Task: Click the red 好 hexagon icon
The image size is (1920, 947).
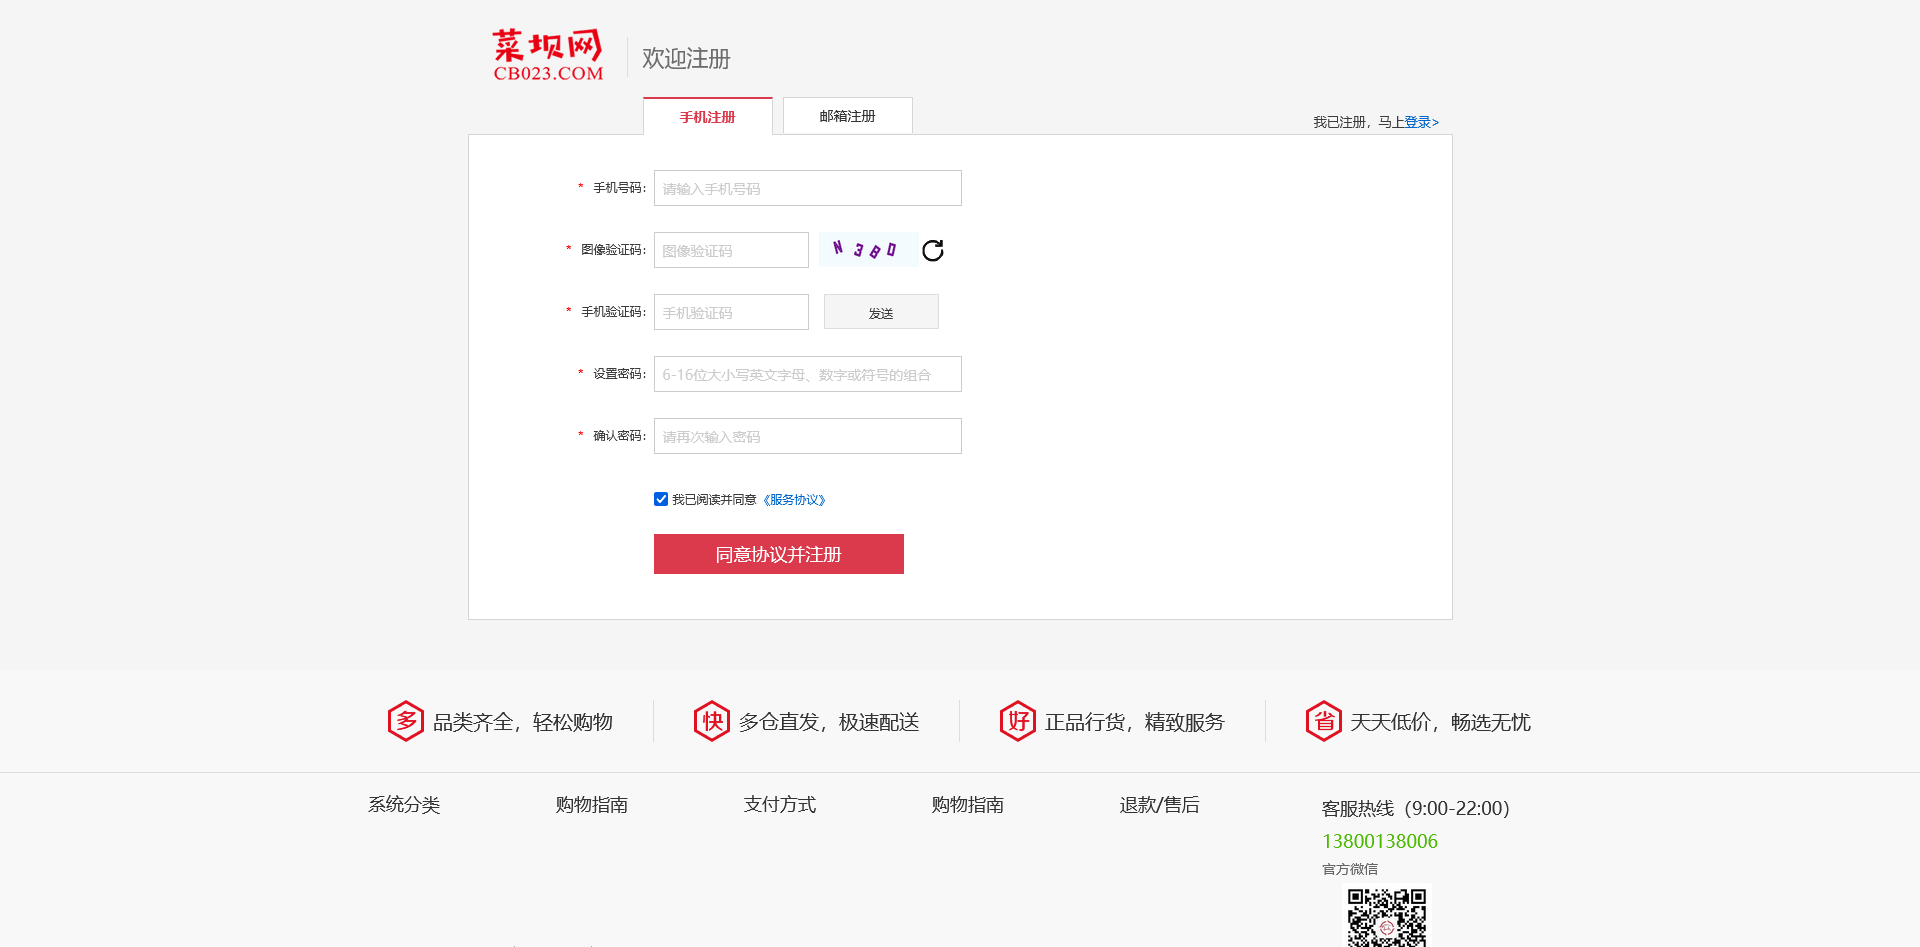Action: coord(1018,721)
